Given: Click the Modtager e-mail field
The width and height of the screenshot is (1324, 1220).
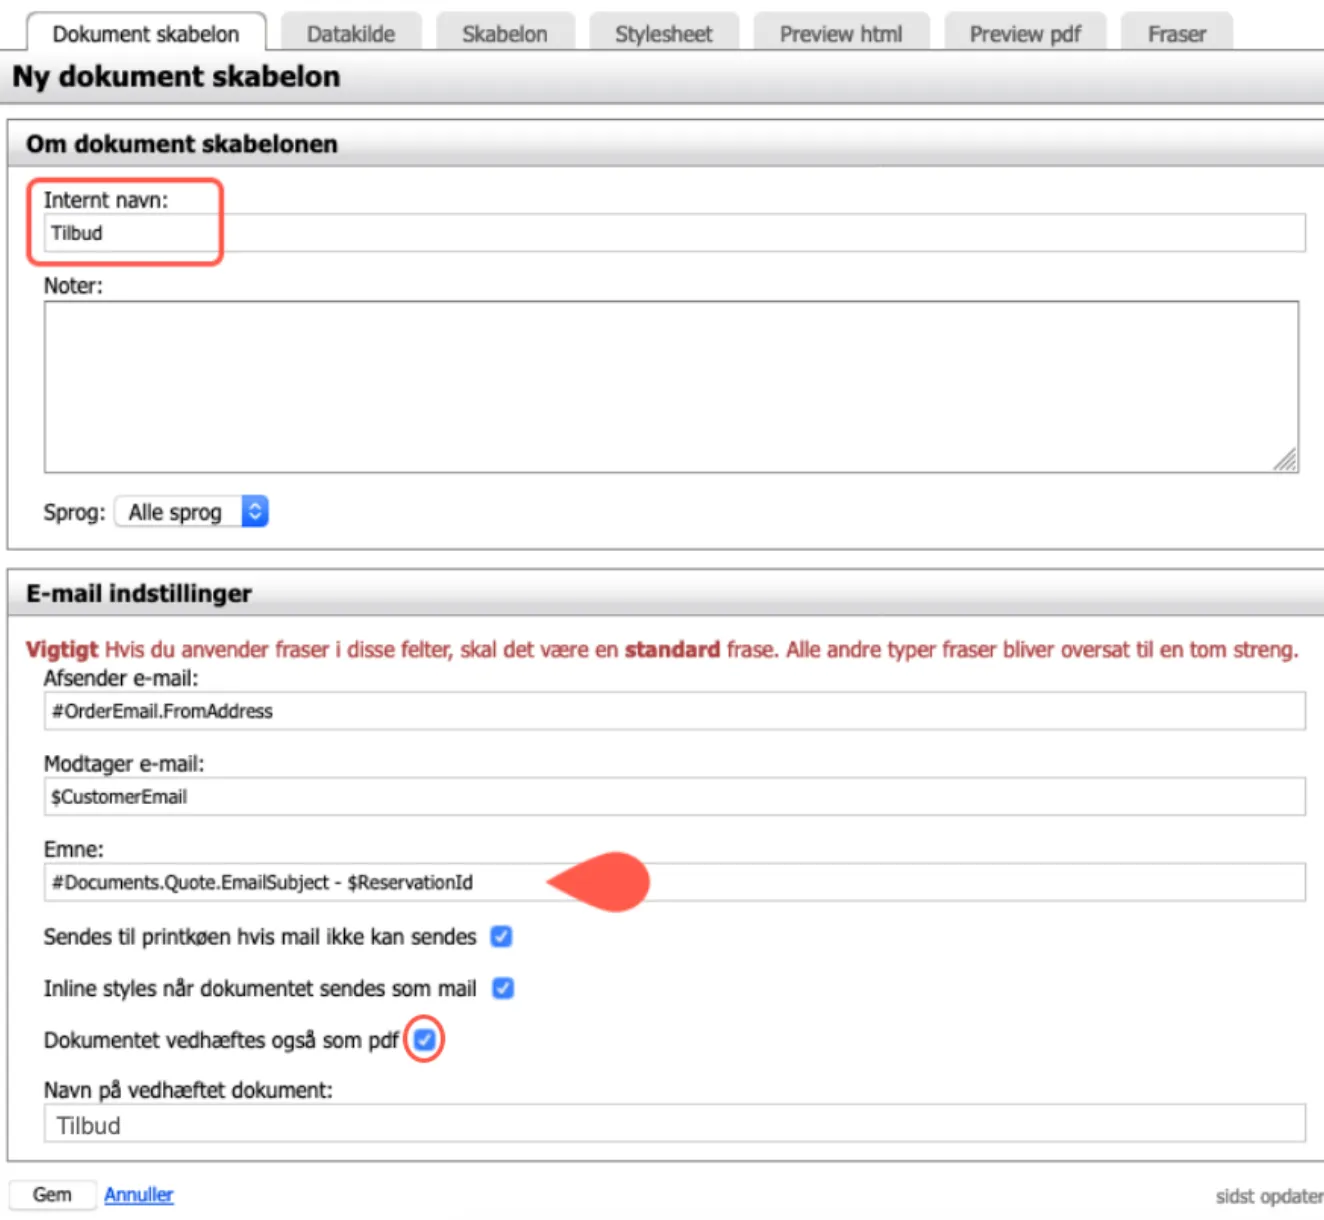Looking at the screenshot, I should coord(674,797).
